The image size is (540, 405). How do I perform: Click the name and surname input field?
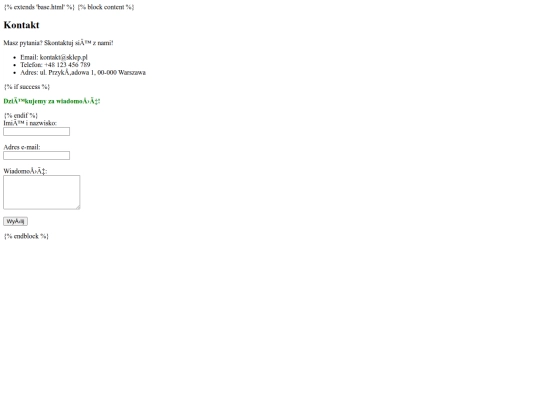(x=37, y=131)
